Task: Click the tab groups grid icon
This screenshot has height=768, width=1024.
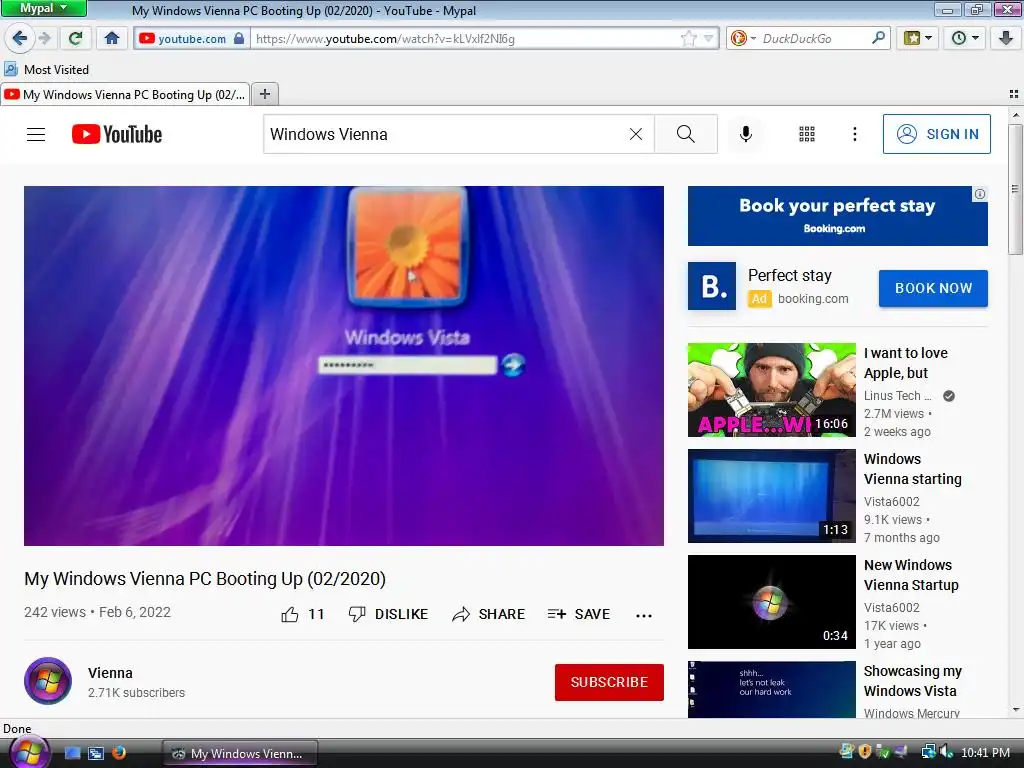Action: click(x=1014, y=94)
